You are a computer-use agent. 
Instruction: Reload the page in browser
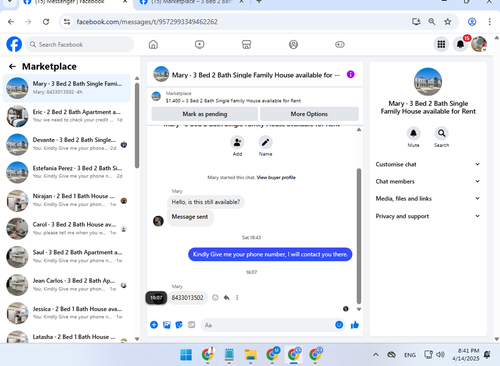pyautogui.click(x=46, y=22)
